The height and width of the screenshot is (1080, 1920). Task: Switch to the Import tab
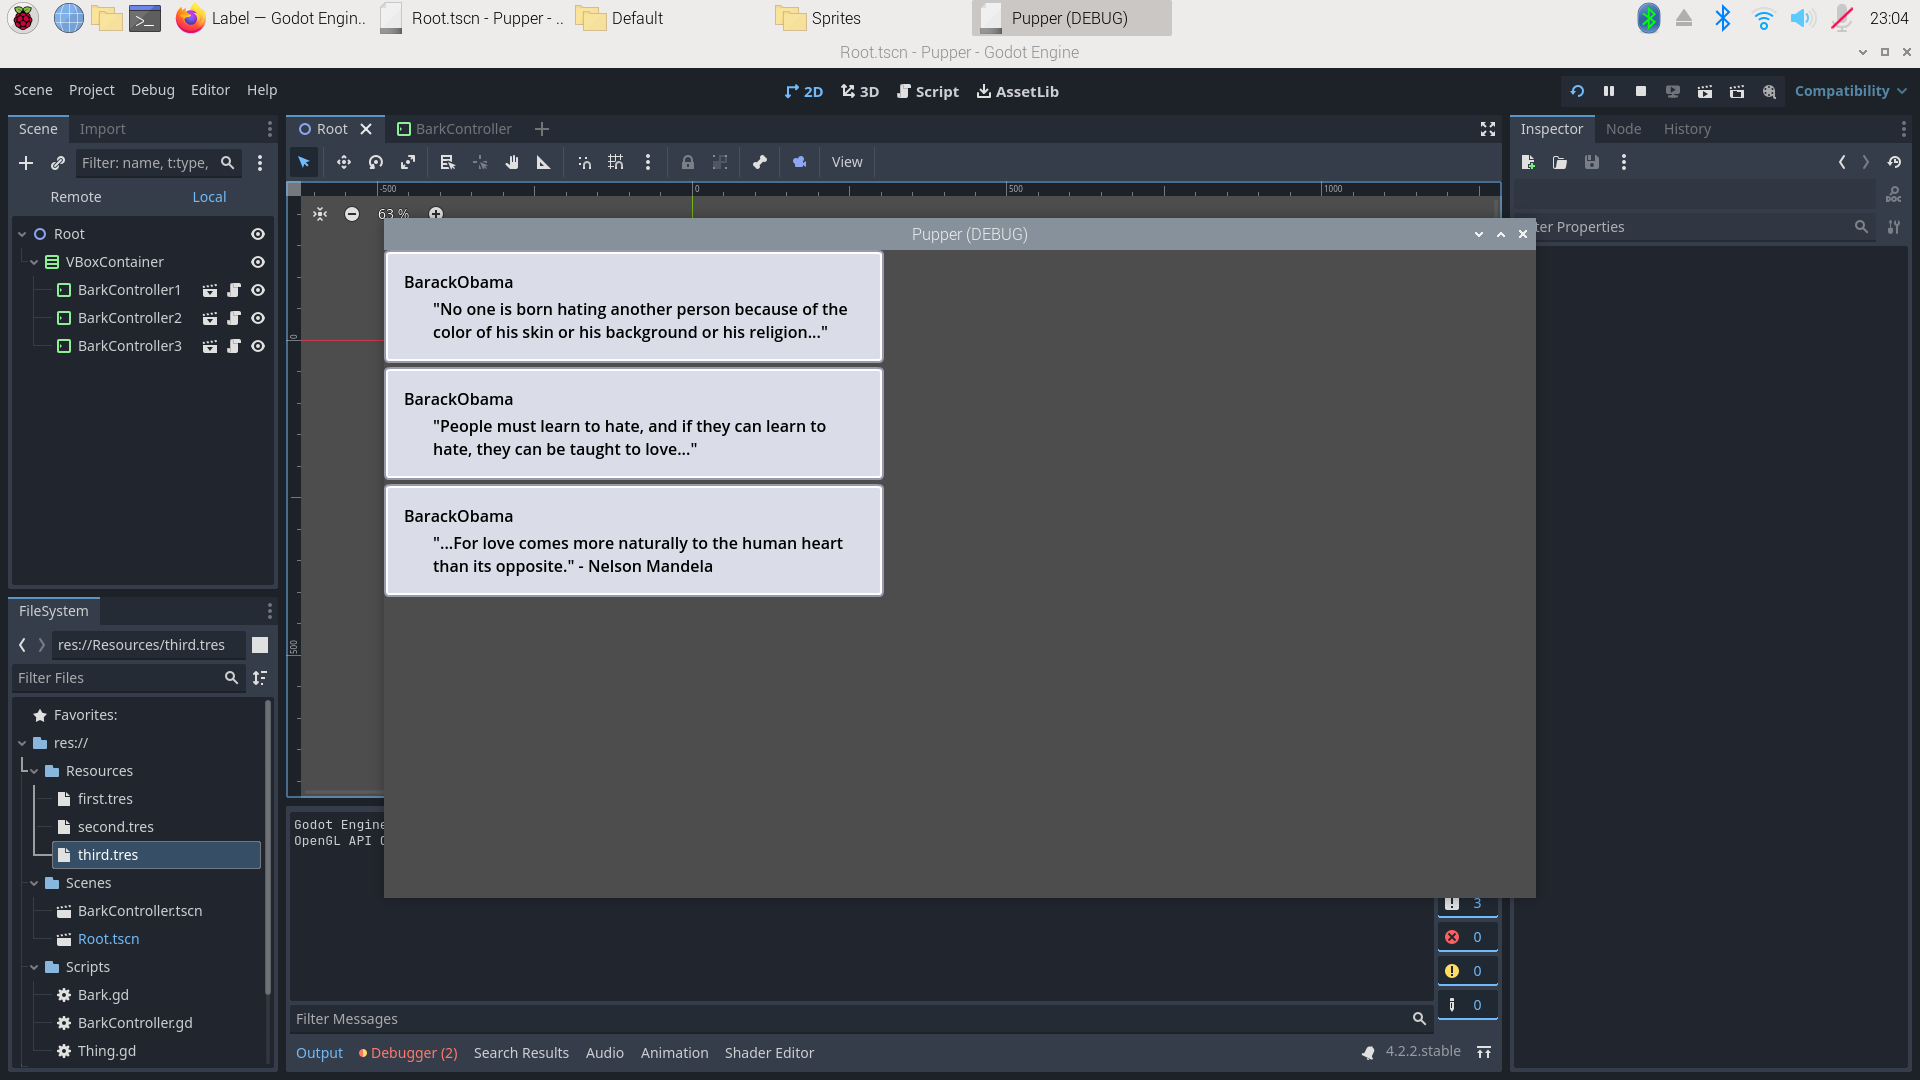pos(102,129)
